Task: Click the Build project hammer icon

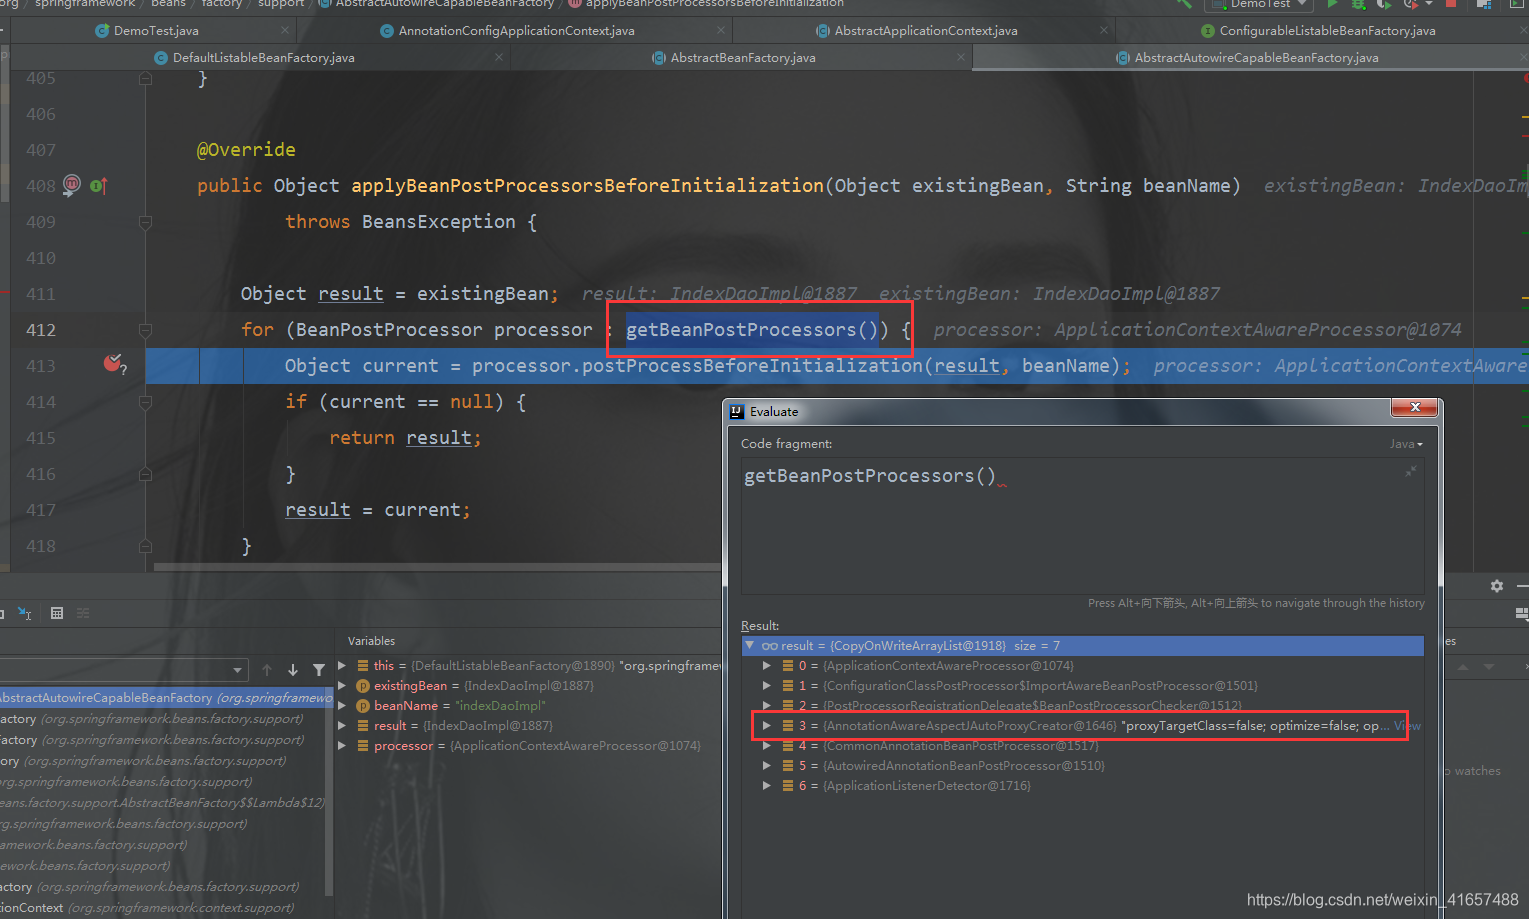Action: click(x=1185, y=4)
